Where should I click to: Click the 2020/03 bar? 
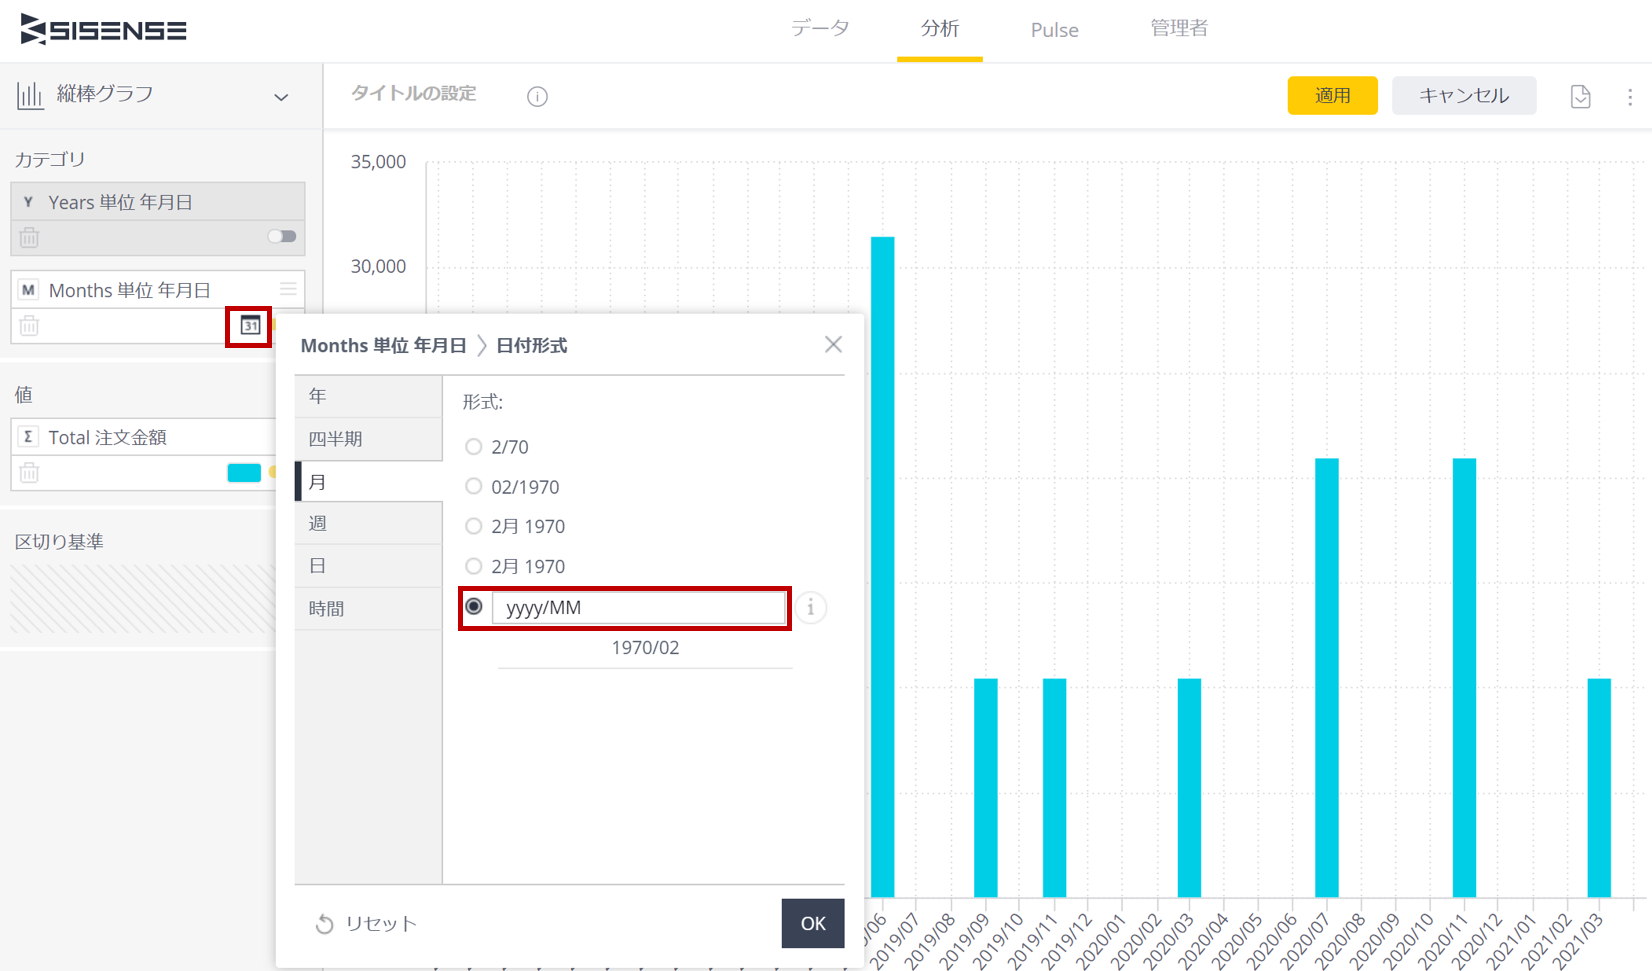(x=1189, y=788)
